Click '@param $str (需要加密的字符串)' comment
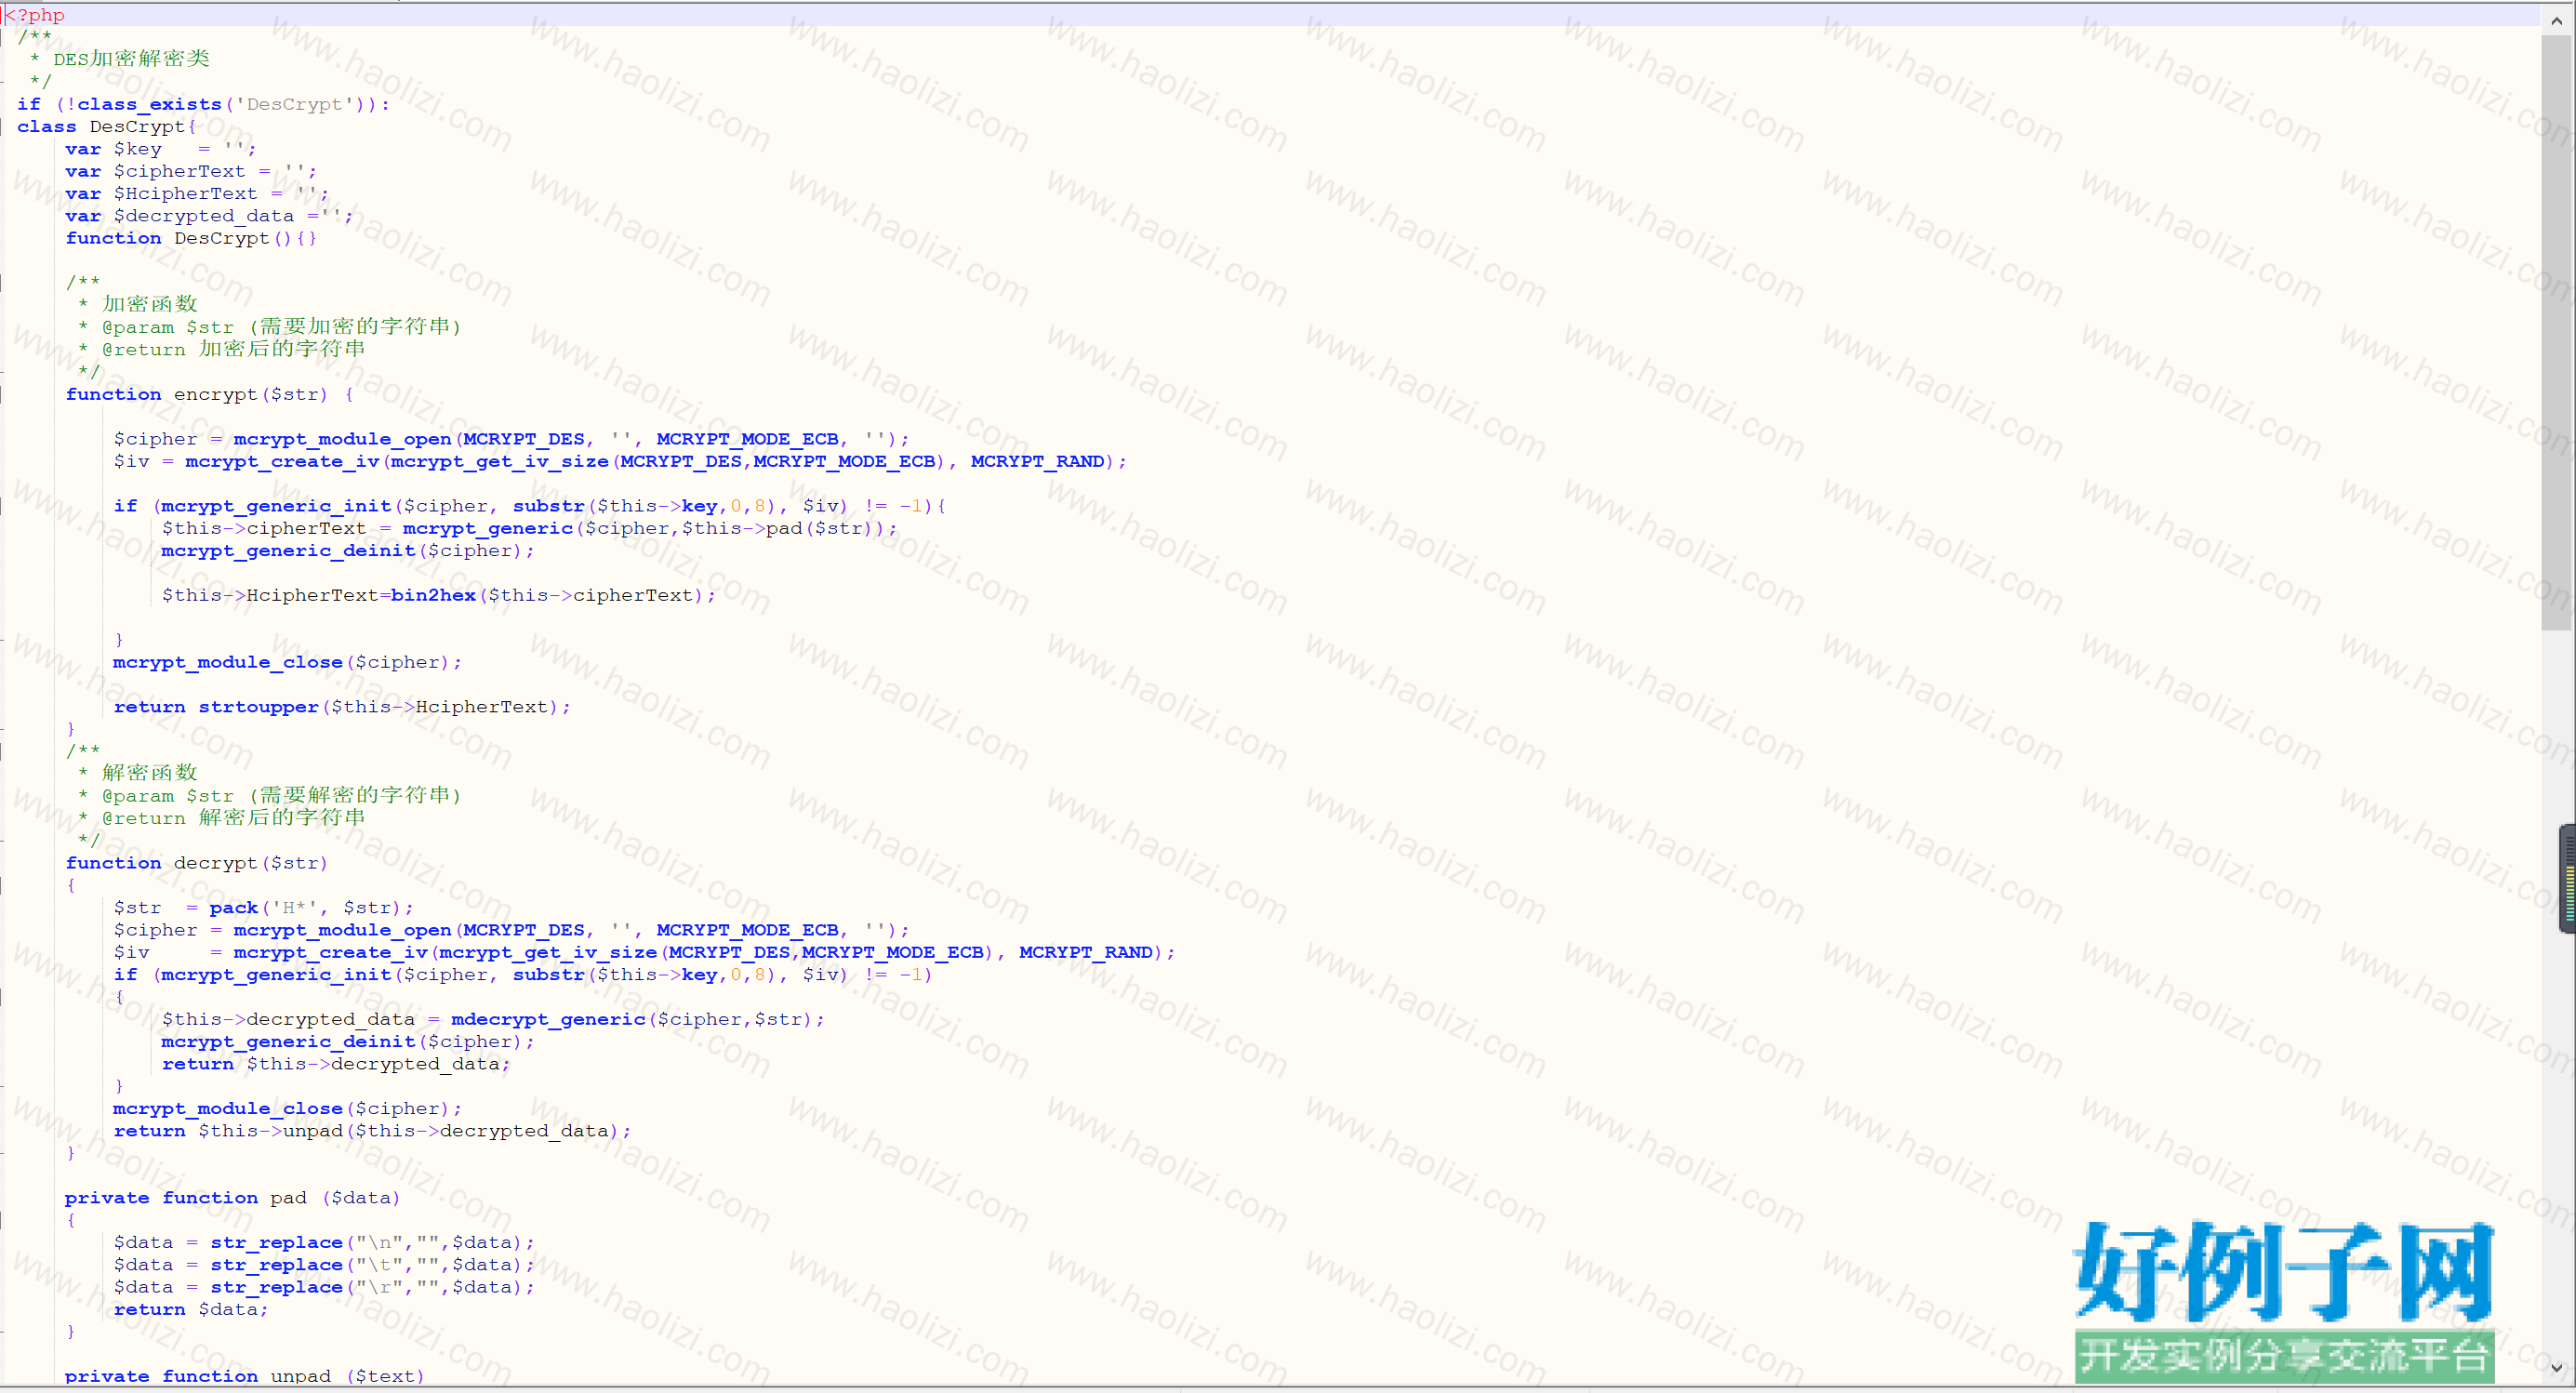Viewport: 2576px width, 1393px height. pyautogui.click(x=281, y=327)
